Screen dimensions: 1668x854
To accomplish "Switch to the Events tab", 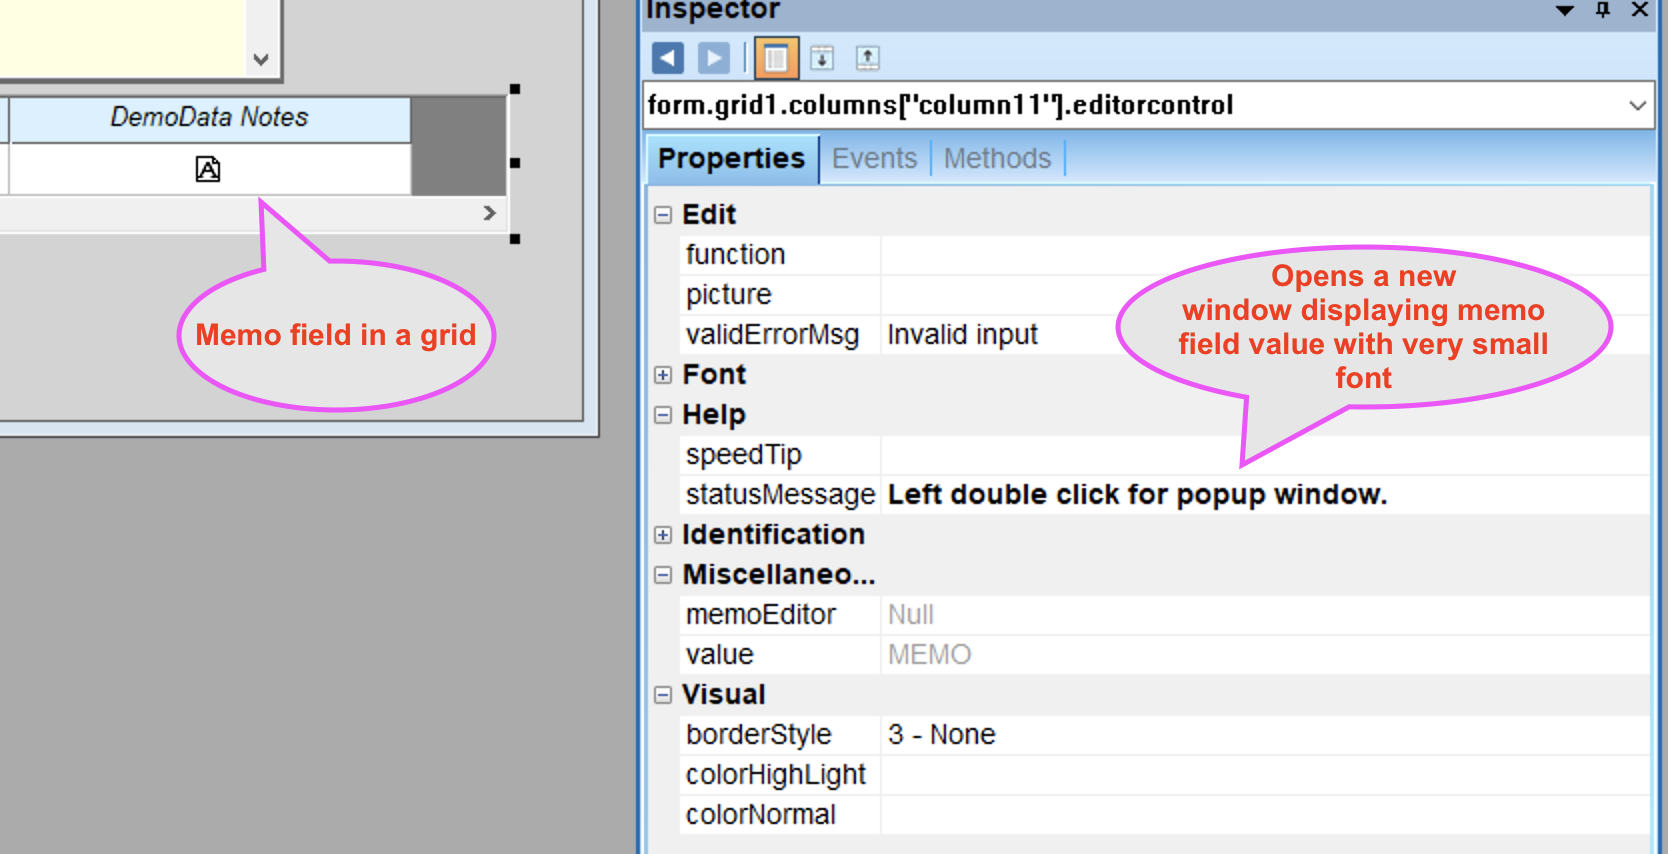I will pos(874,159).
